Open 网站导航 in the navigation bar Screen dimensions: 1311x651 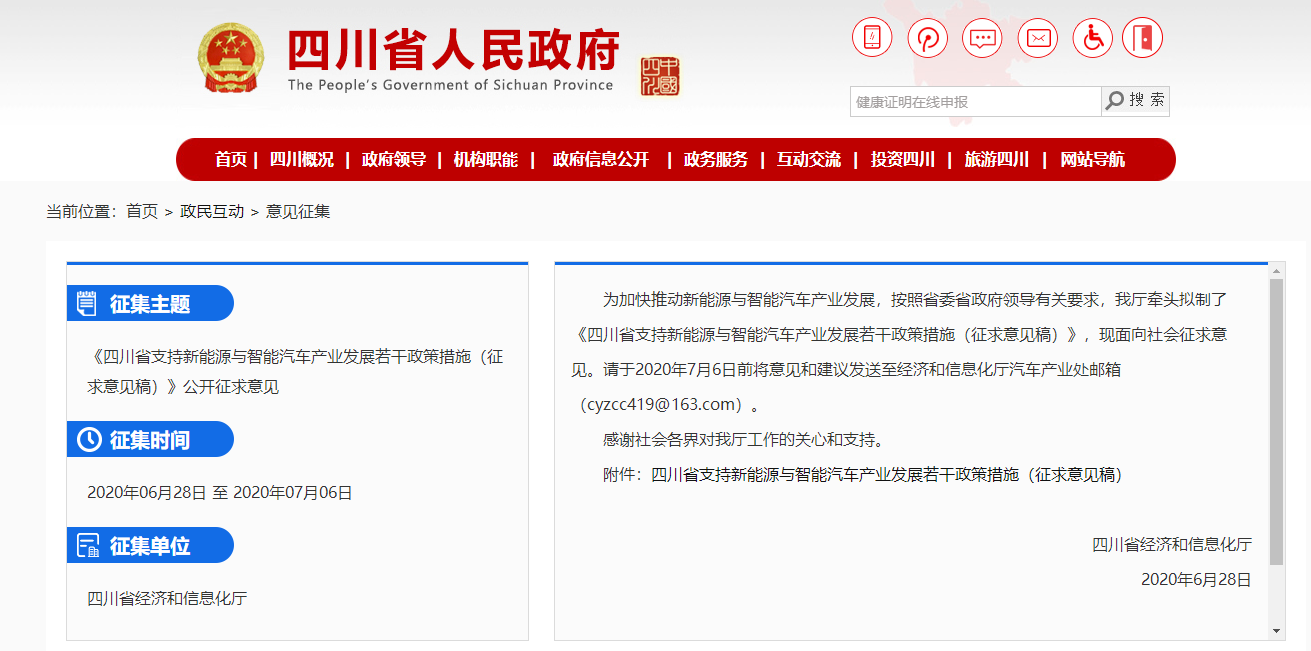[x=1092, y=160]
